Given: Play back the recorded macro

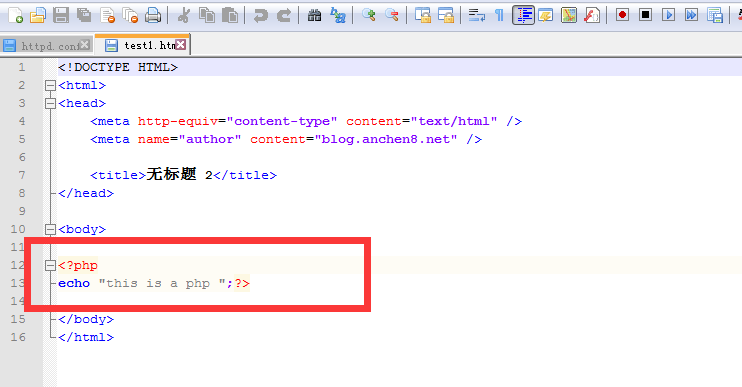Looking at the screenshot, I should [x=668, y=15].
